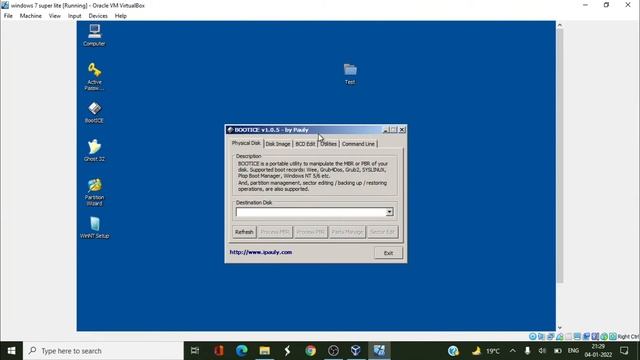This screenshot has width=640, height=360.
Task: Click the Process MBR button
Action: click(275, 232)
